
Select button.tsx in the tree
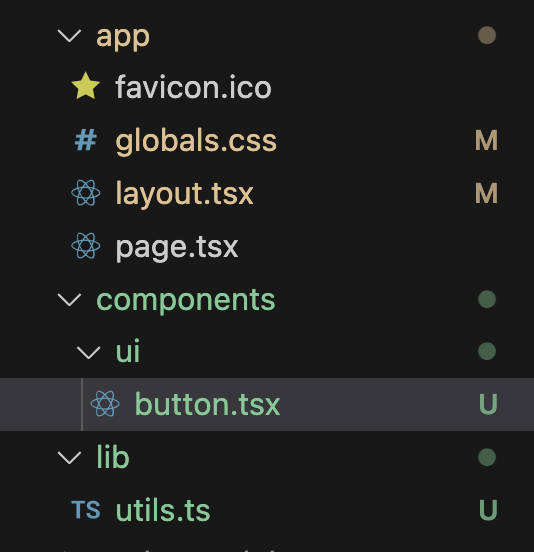pos(267,404)
